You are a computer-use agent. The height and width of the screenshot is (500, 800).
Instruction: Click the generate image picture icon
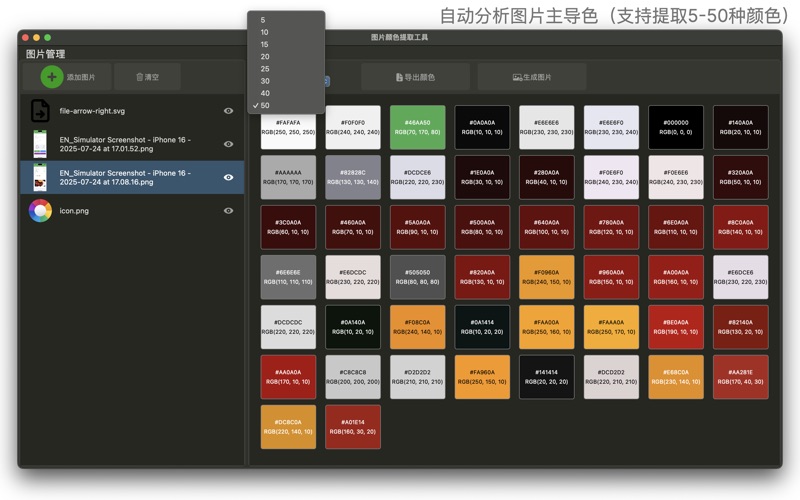[x=517, y=77]
